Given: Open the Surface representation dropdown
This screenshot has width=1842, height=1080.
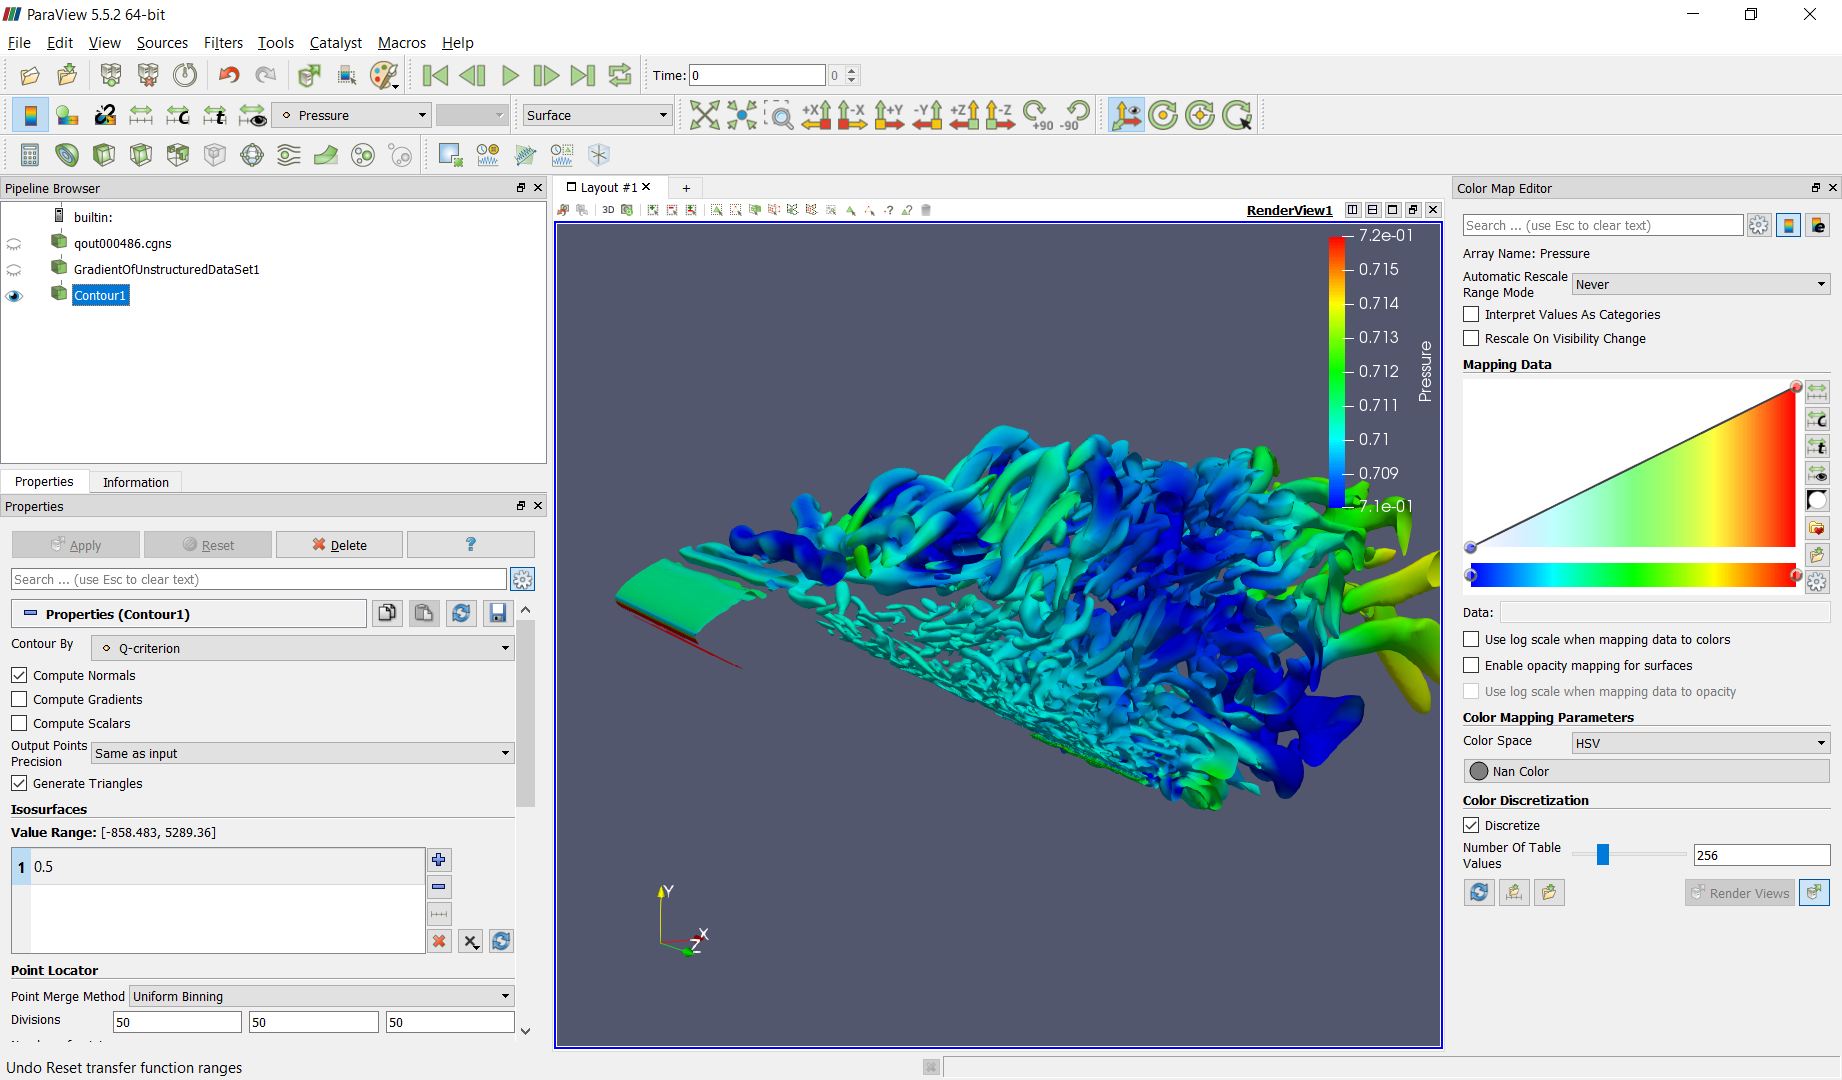Looking at the screenshot, I should coord(597,115).
